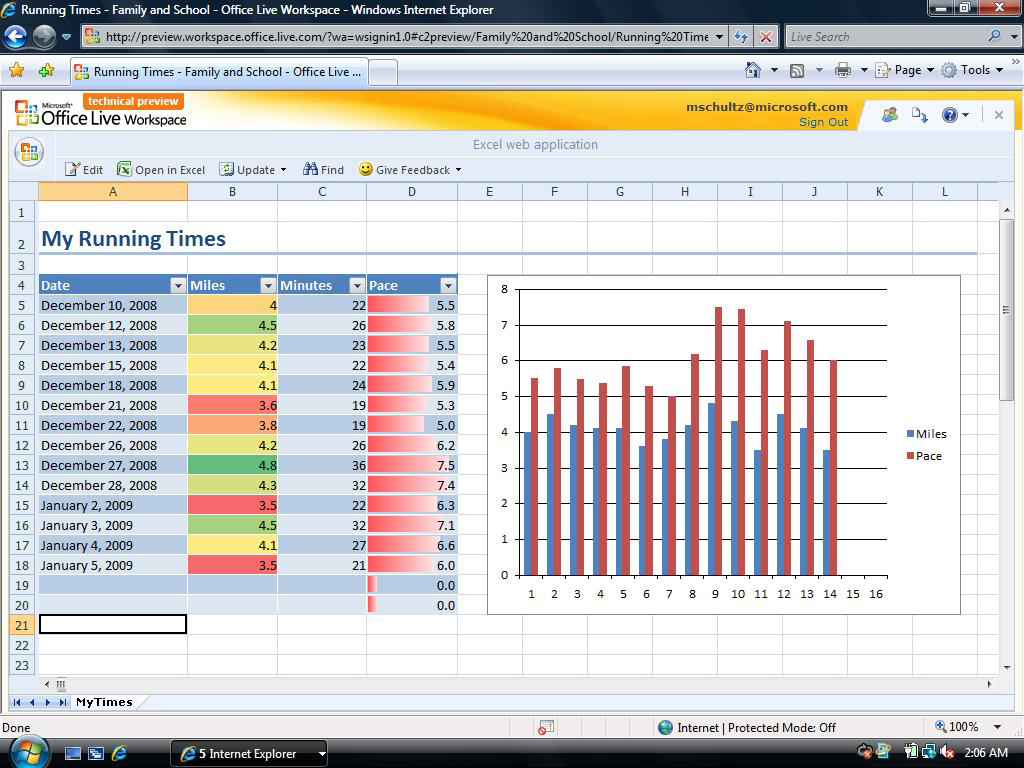This screenshot has height=768, width=1024.
Task: Click the Favorites star icon
Action: pos(16,71)
